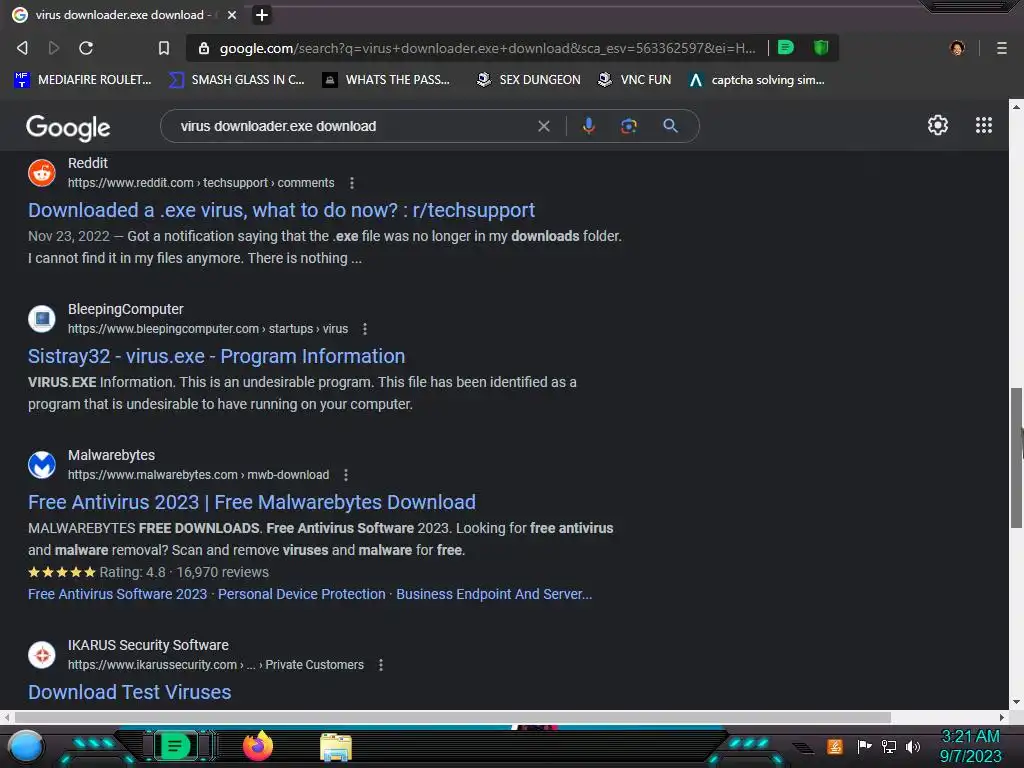This screenshot has width=1024, height=768.
Task: Open the Google apps grid
Action: [x=984, y=125]
